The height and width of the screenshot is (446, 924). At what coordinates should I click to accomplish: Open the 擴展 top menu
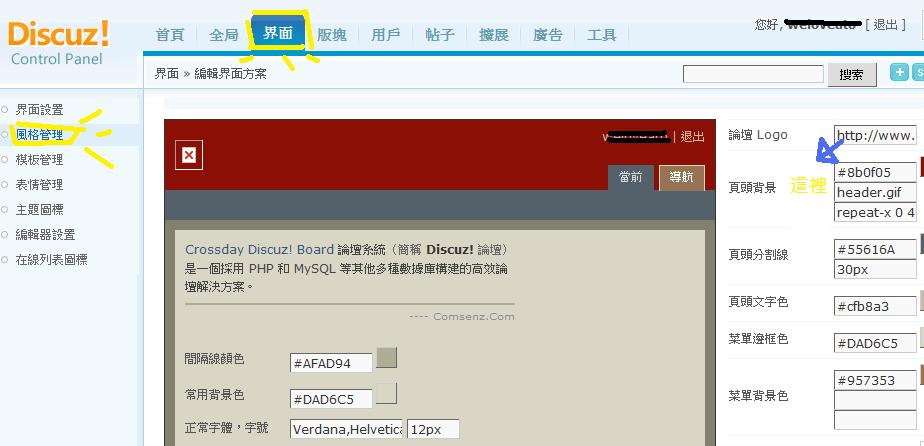(494, 35)
